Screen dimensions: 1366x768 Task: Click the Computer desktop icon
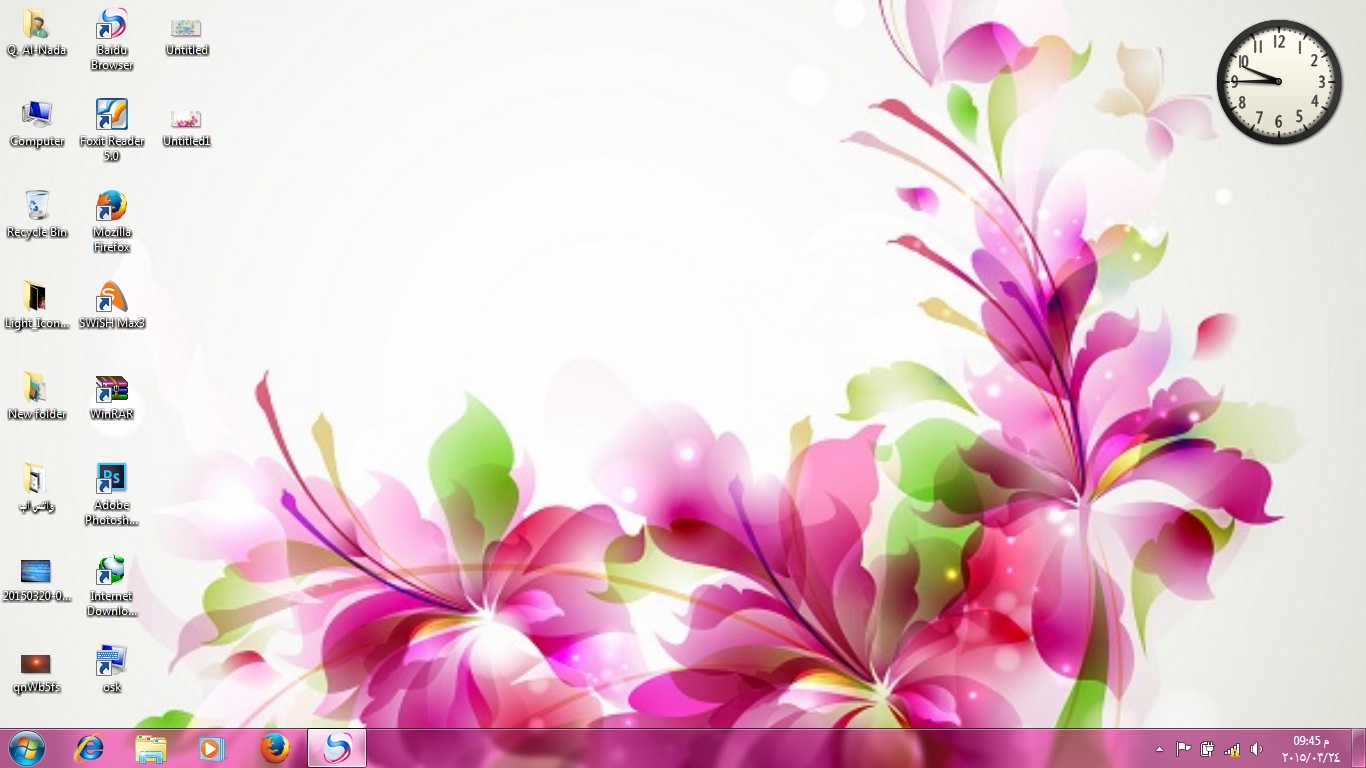37,116
